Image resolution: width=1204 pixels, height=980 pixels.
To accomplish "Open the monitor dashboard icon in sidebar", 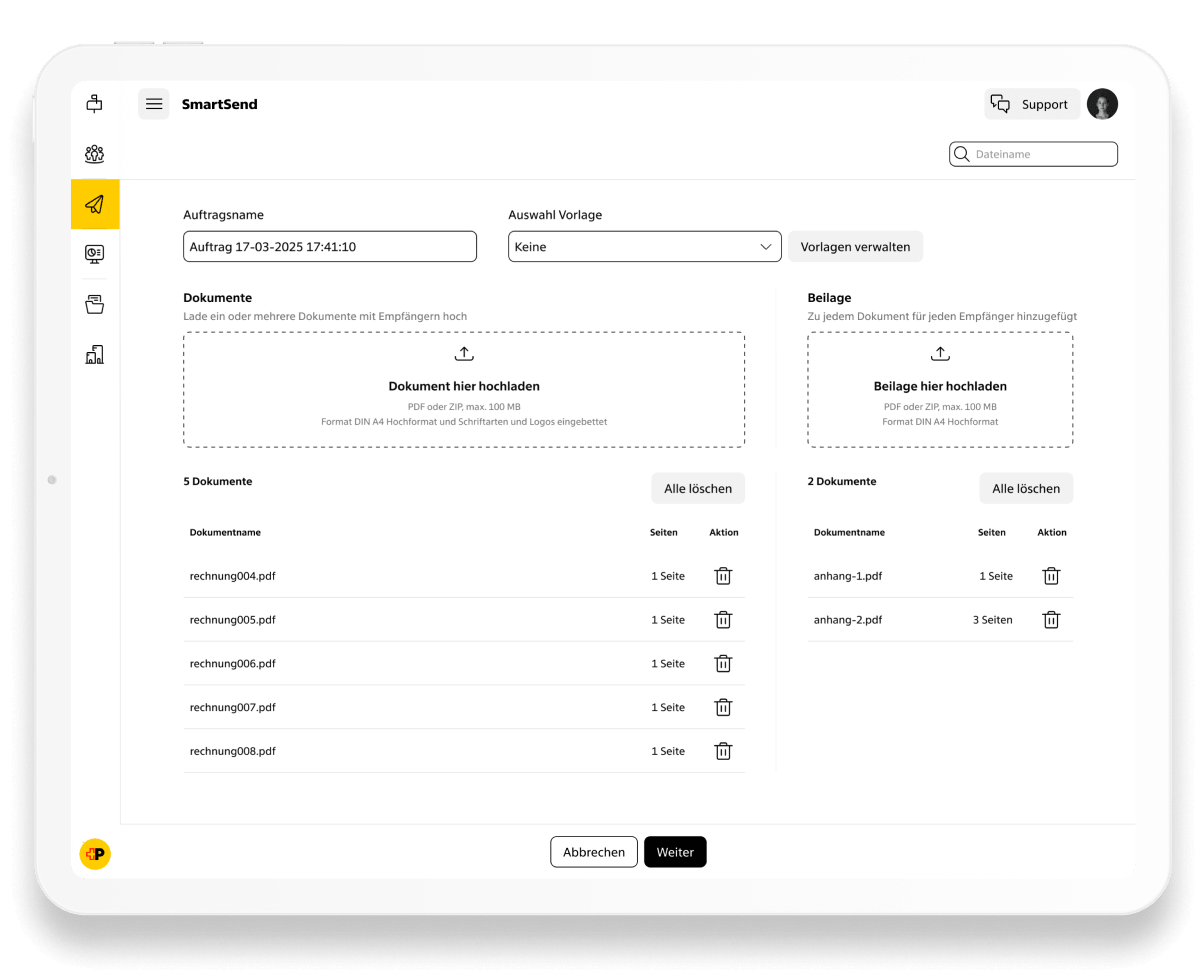I will [95, 254].
